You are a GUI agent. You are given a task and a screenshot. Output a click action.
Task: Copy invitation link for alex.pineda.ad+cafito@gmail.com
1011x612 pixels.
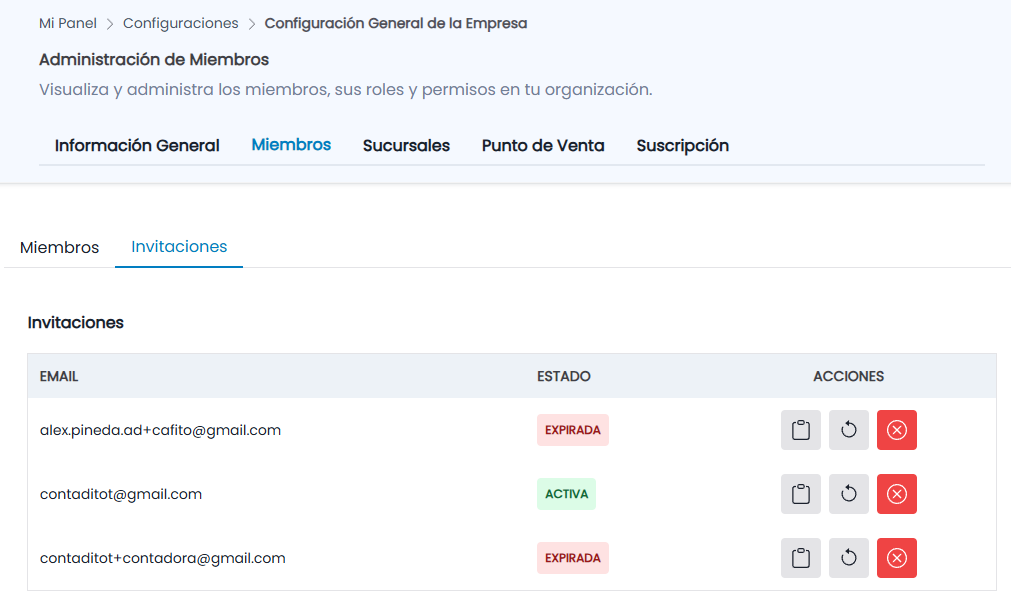tap(800, 430)
